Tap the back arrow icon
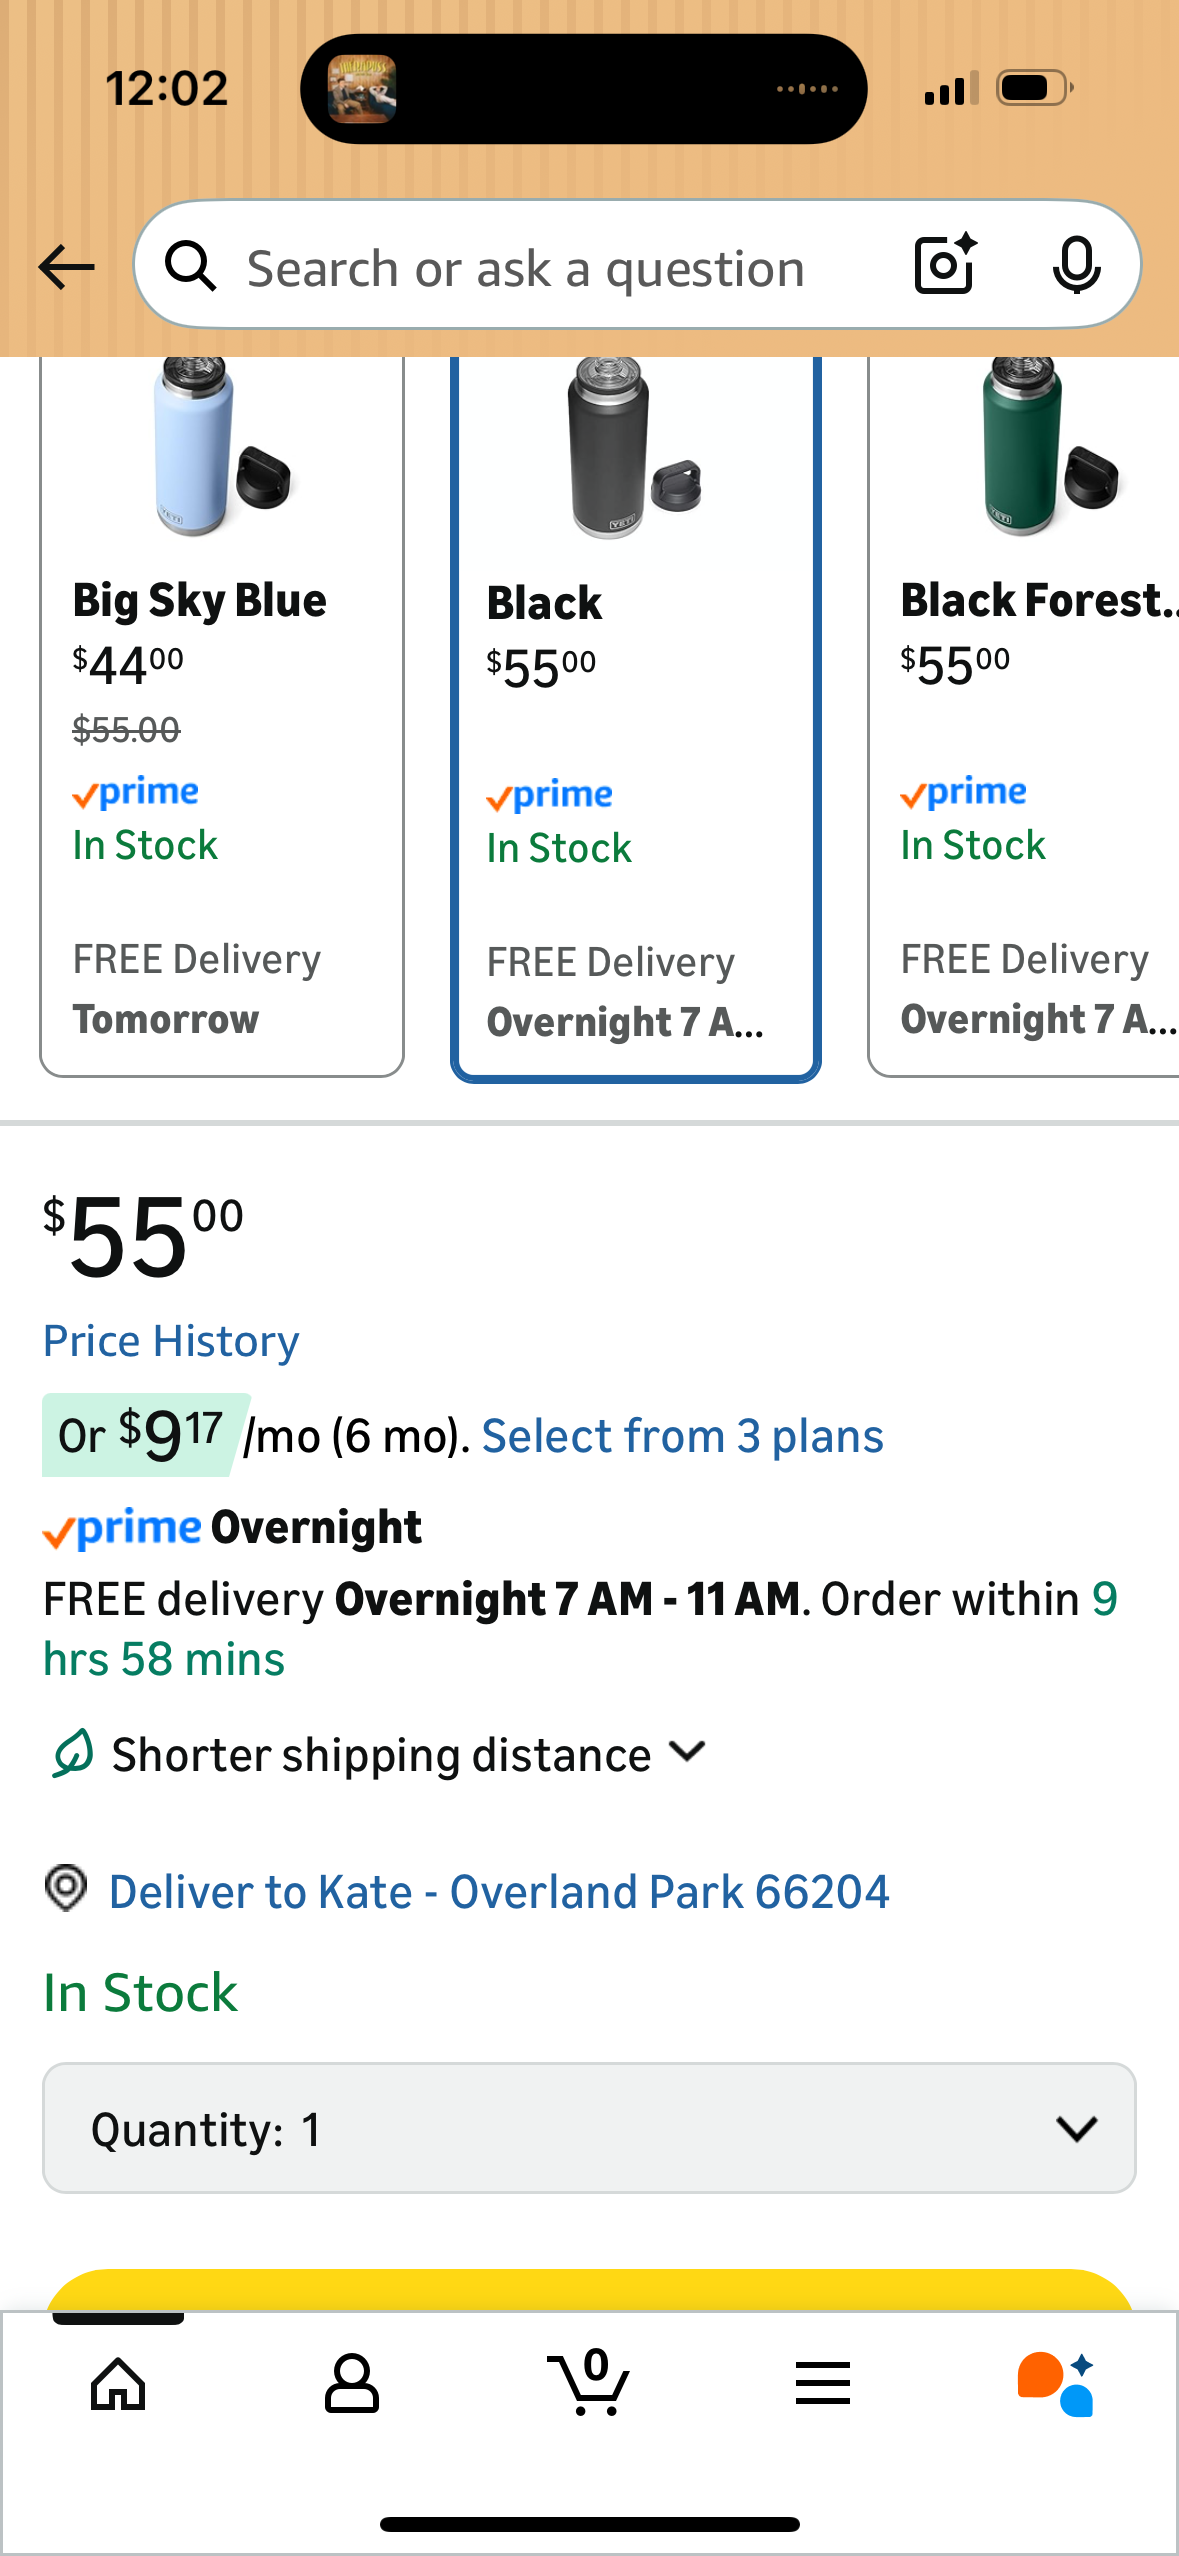The image size is (1179, 2556). tap(66, 267)
